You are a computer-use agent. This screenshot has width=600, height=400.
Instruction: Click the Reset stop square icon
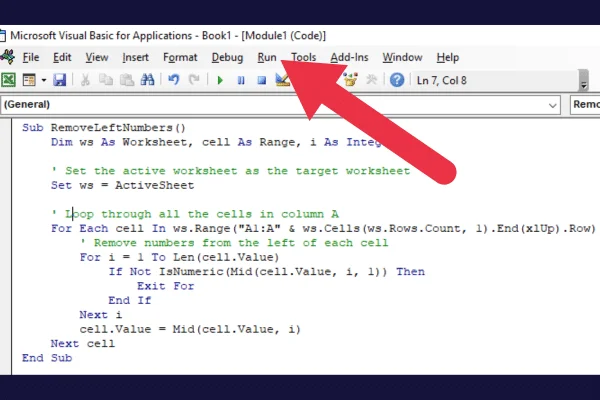point(262,80)
